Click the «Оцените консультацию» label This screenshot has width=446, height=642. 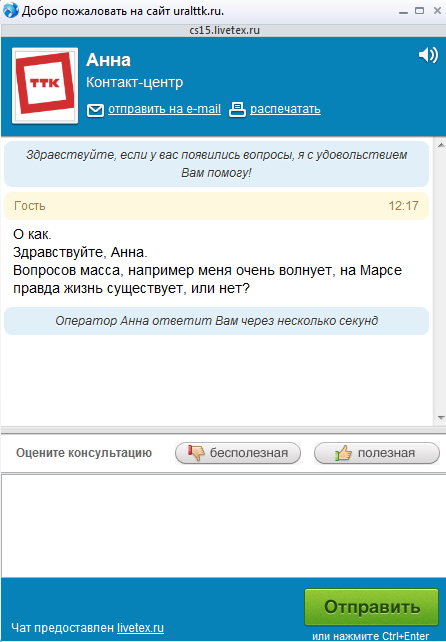pyautogui.click(x=84, y=453)
